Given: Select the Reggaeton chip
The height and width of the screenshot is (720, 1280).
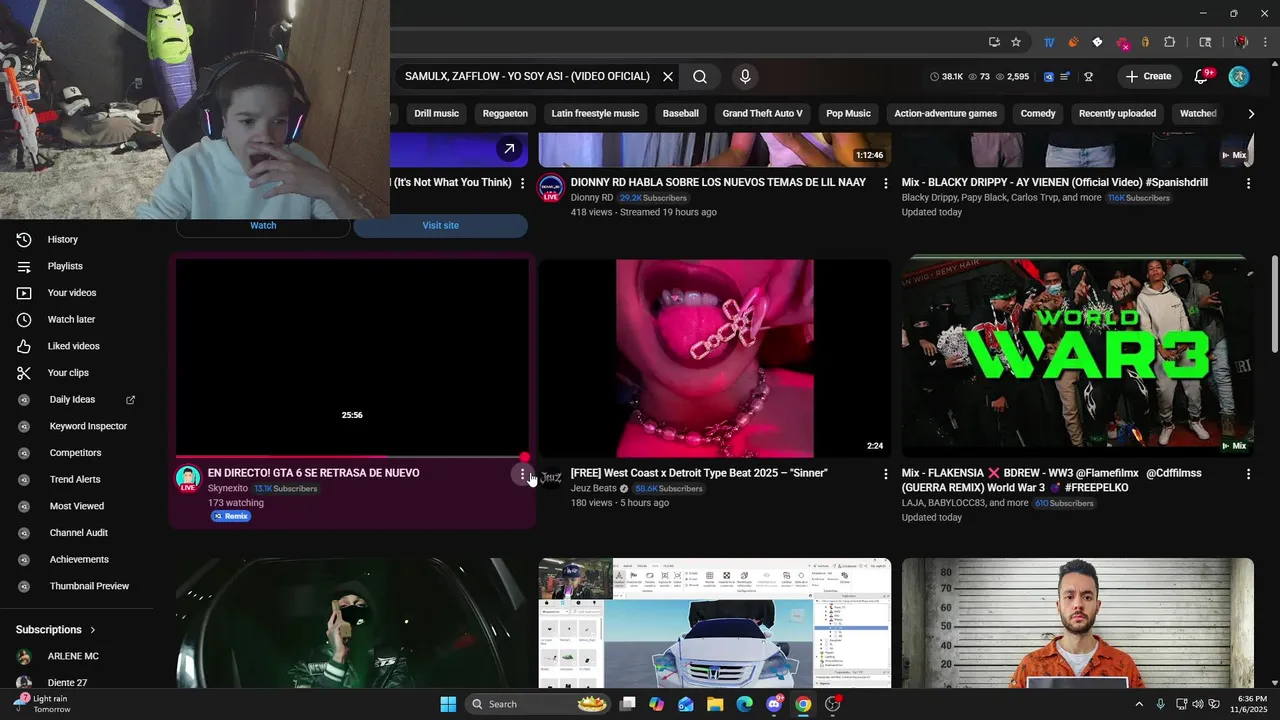Looking at the screenshot, I should [505, 114].
